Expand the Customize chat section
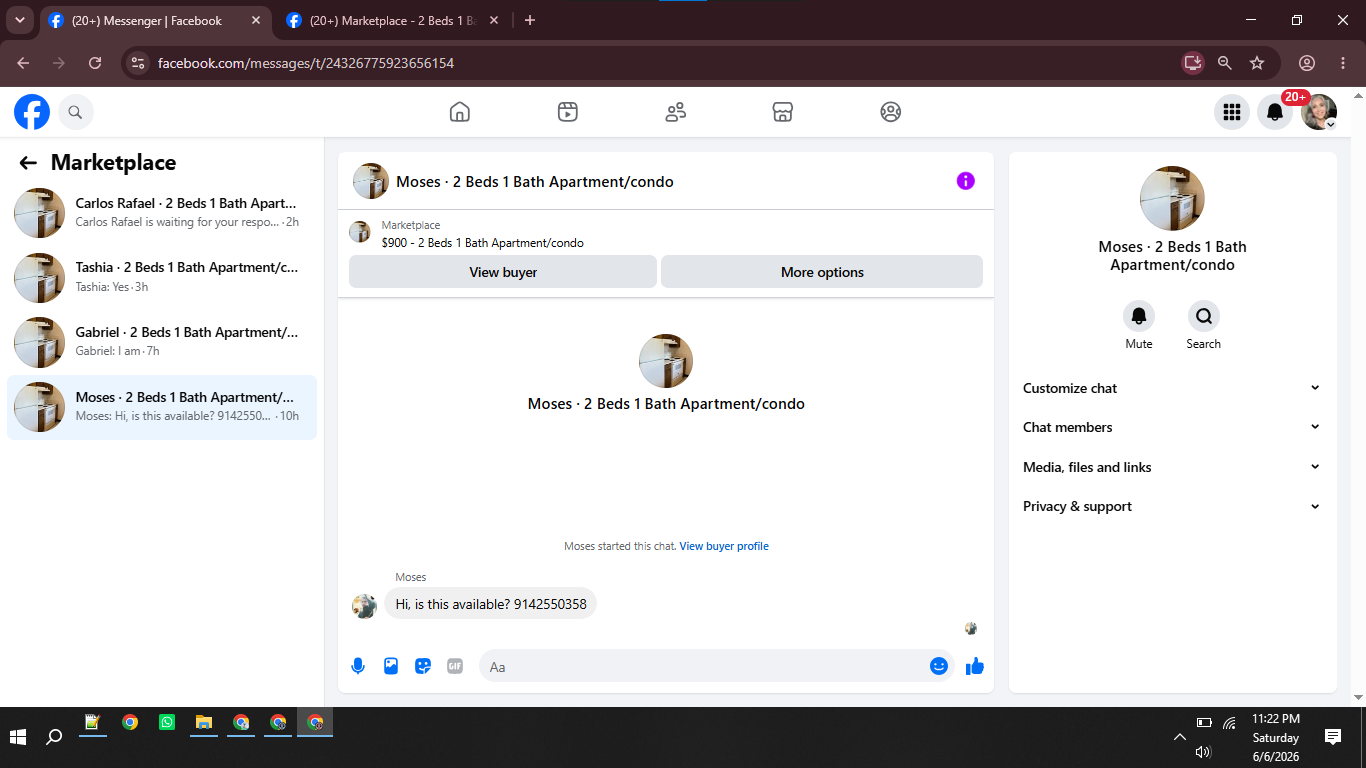 tap(1172, 388)
